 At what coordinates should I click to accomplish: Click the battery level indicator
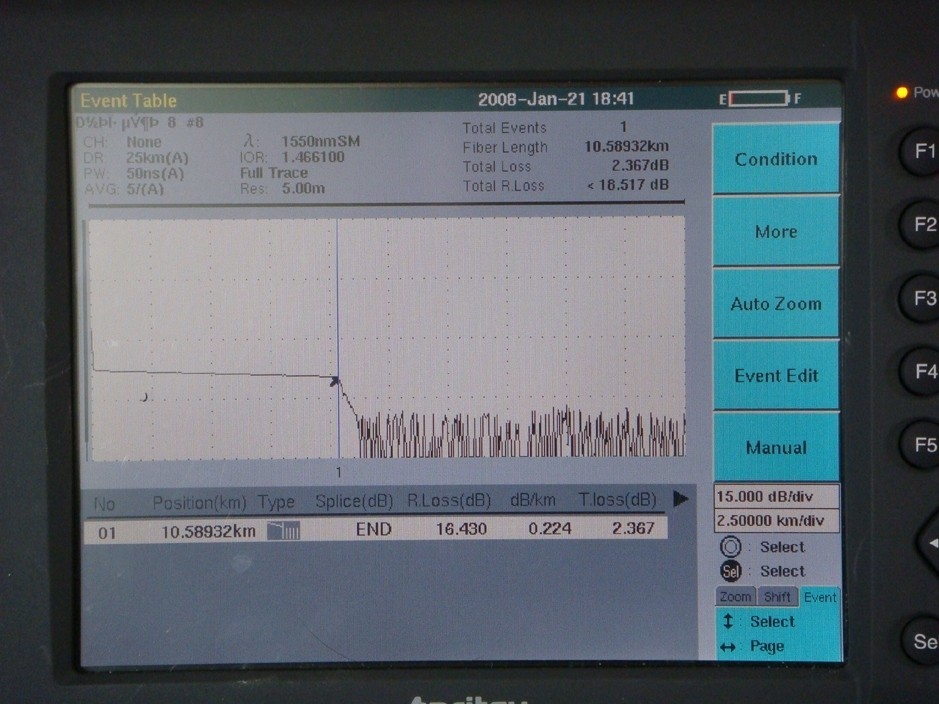point(759,98)
